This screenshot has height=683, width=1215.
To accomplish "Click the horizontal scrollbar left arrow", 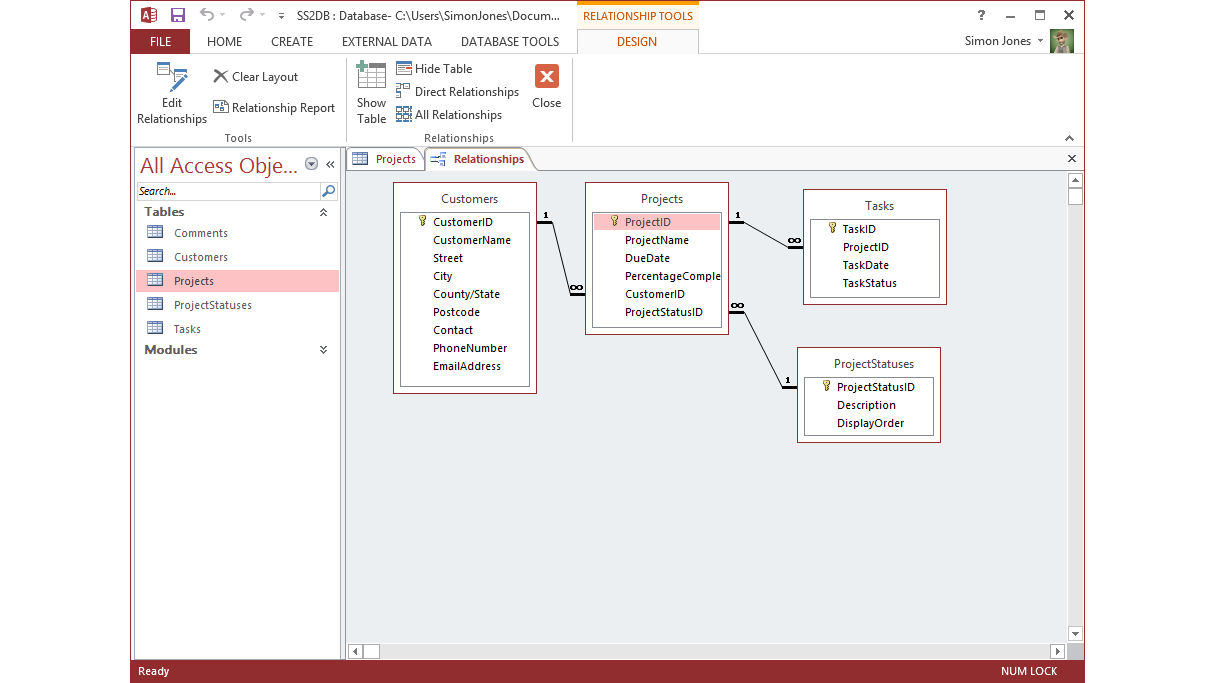I will coord(355,651).
